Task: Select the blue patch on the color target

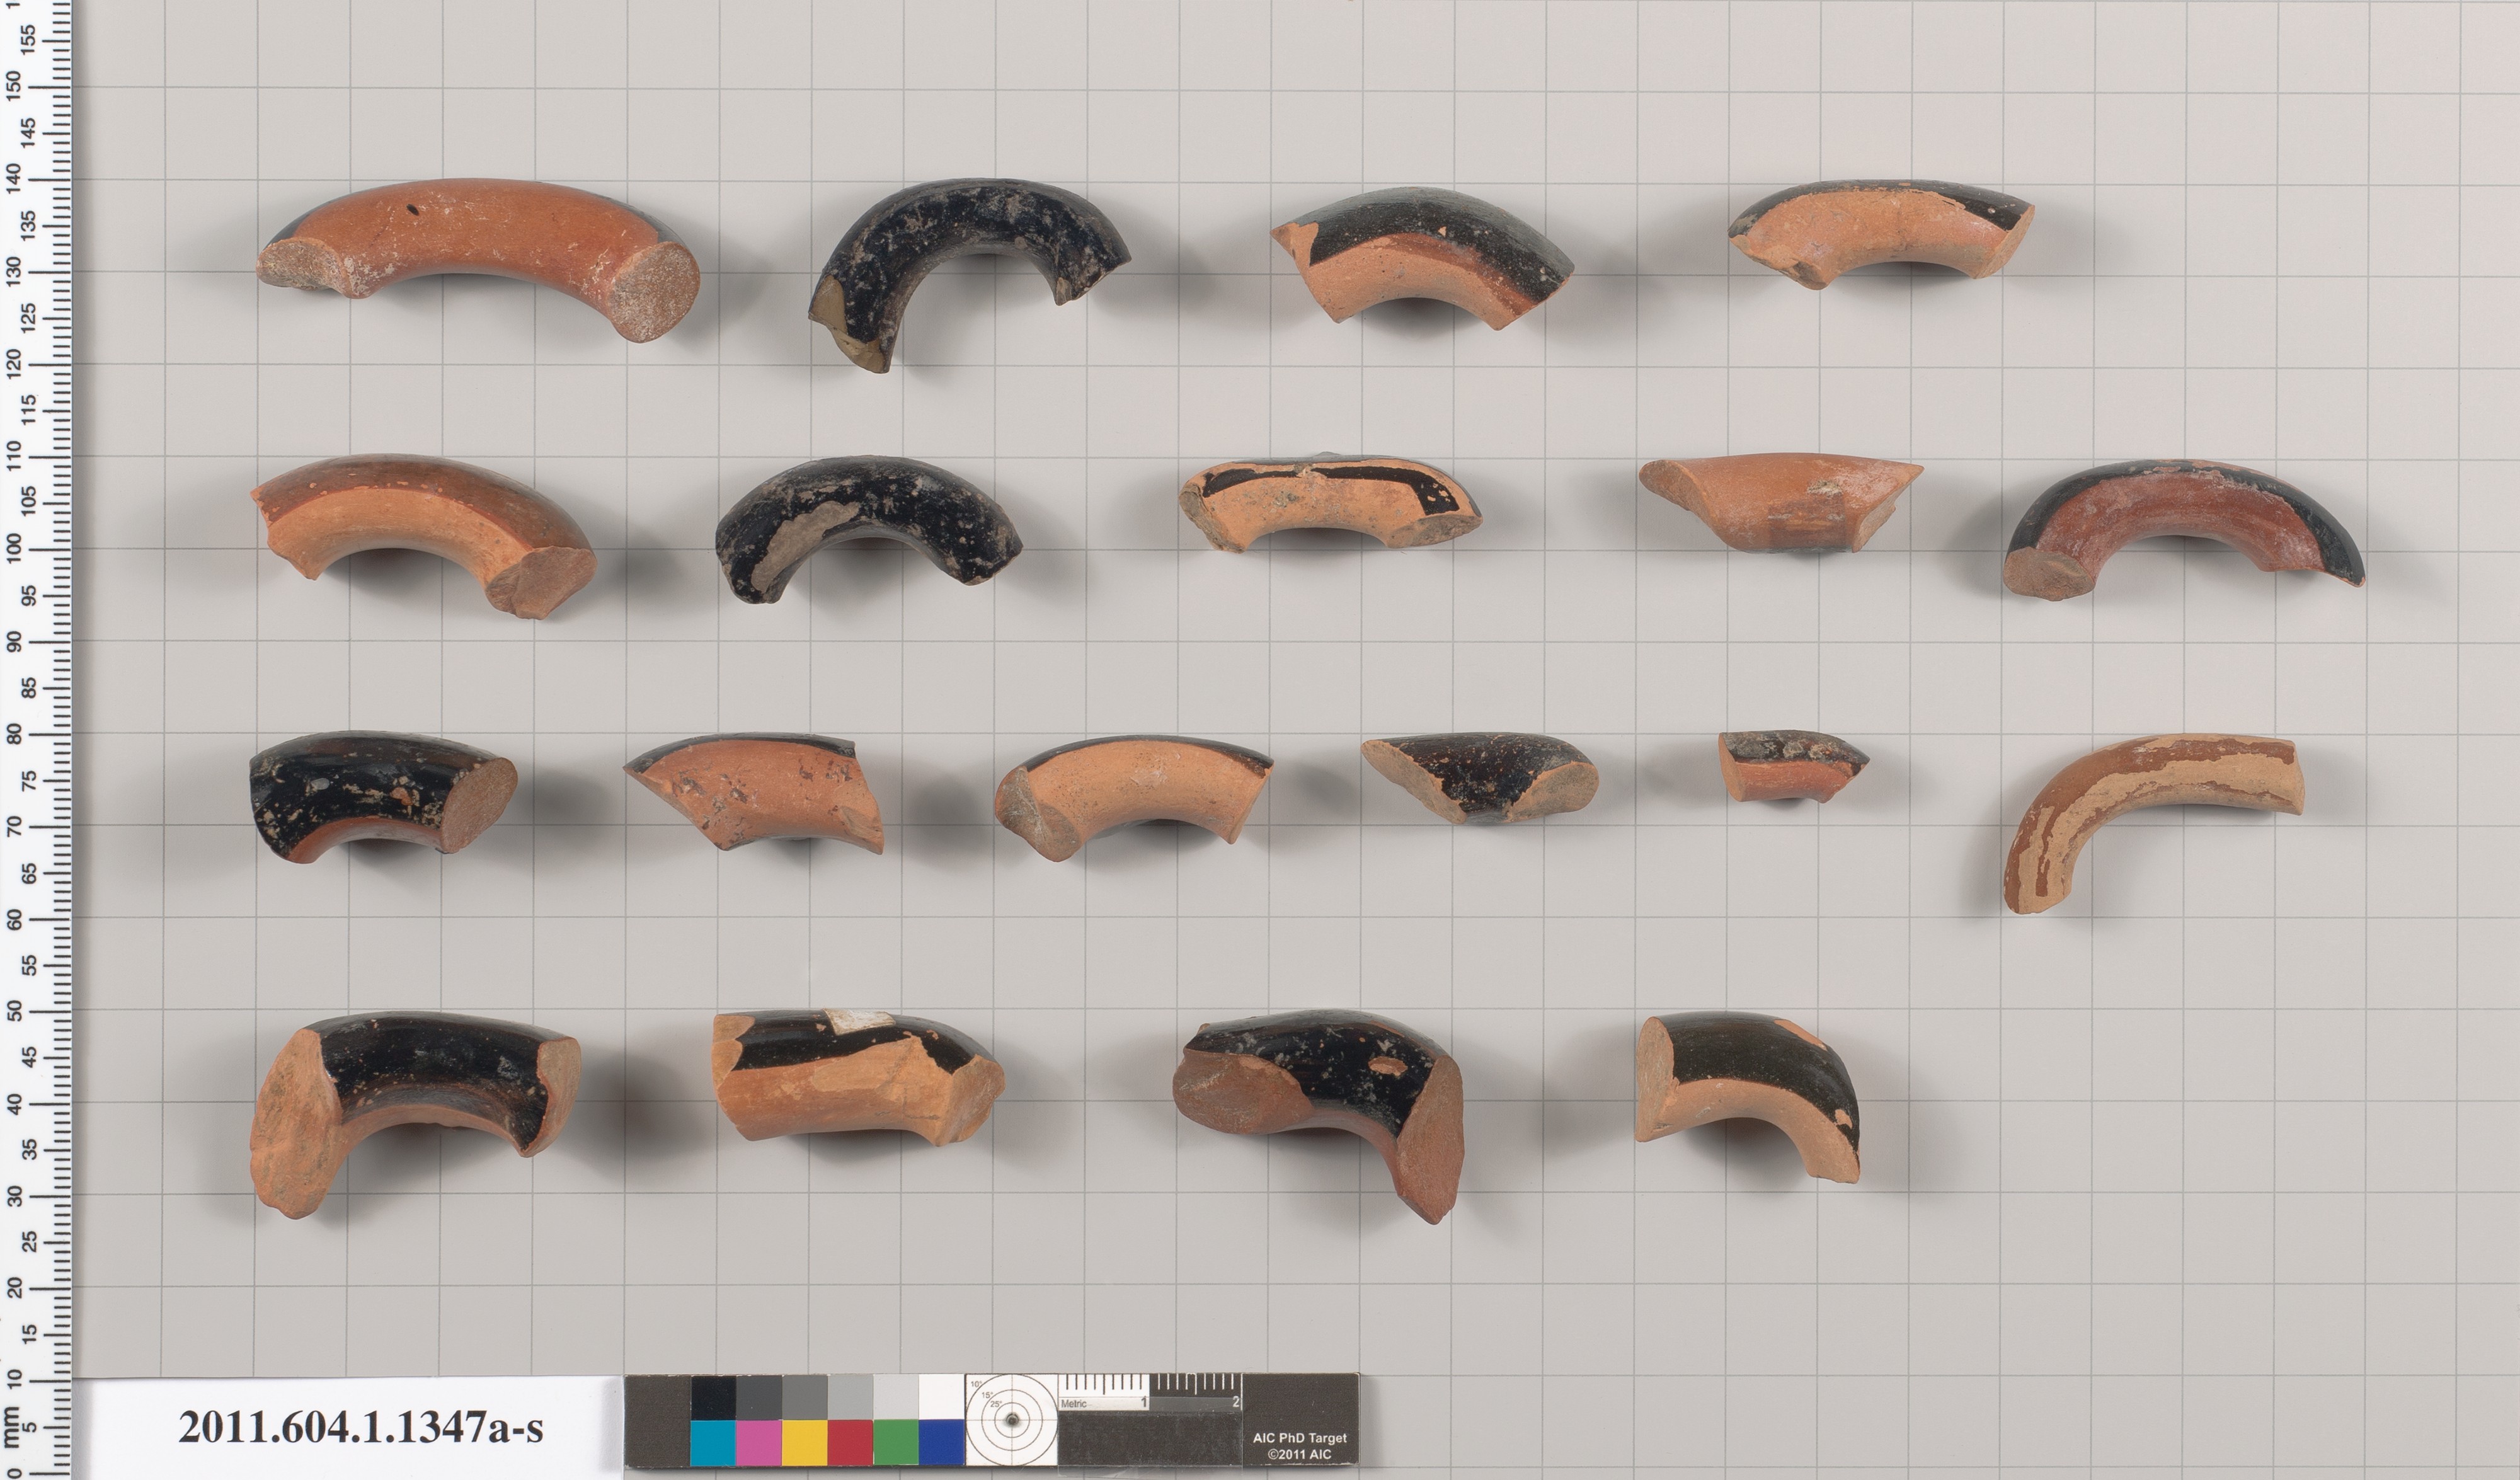Action: point(941,1442)
